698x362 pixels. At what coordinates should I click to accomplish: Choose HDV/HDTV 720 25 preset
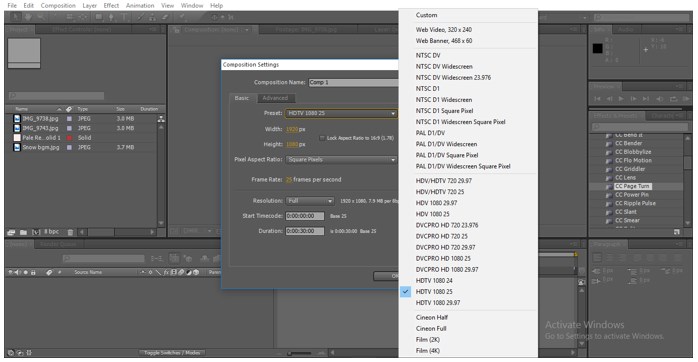pos(440,192)
